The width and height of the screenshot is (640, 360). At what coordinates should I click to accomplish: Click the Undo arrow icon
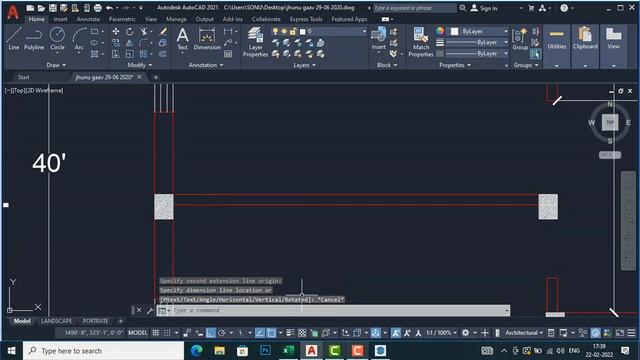(x=109, y=8)
